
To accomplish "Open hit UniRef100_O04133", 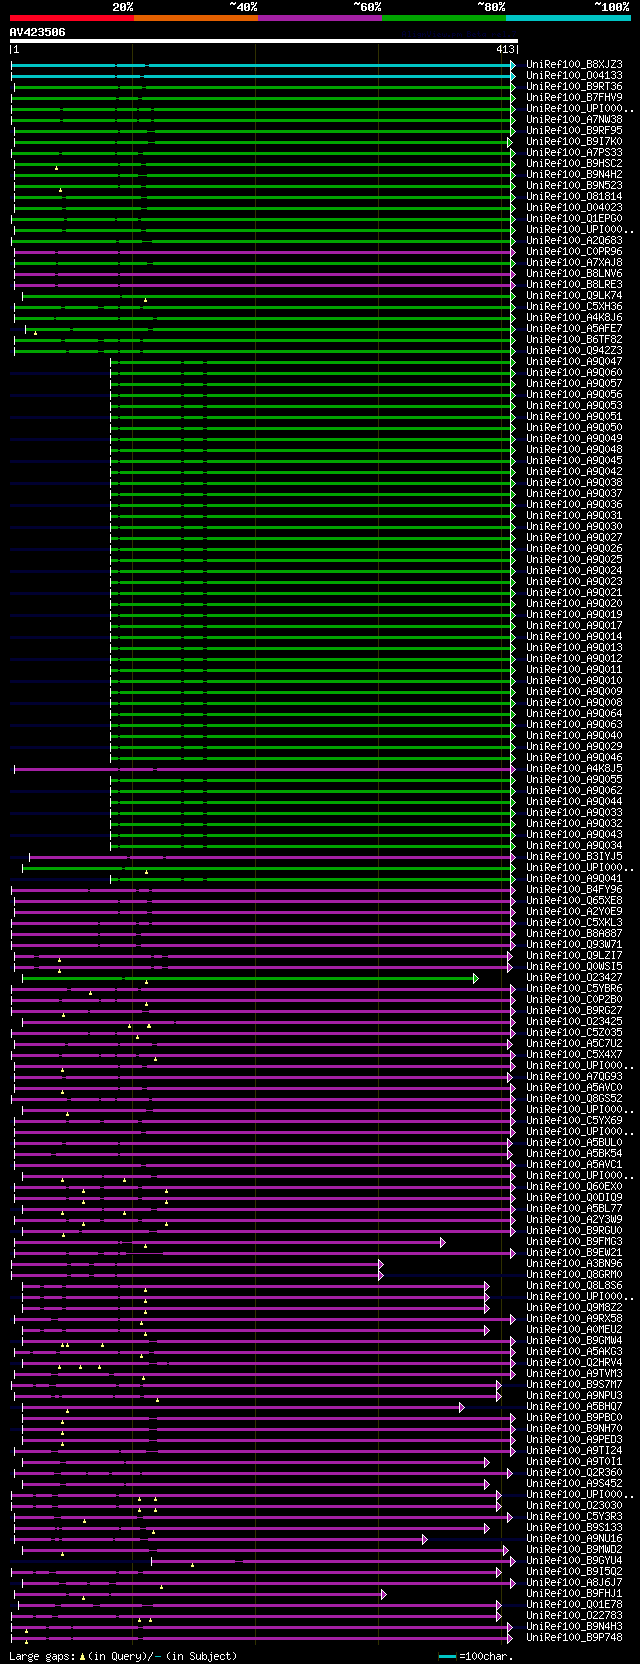I will [x=574, y=75].
